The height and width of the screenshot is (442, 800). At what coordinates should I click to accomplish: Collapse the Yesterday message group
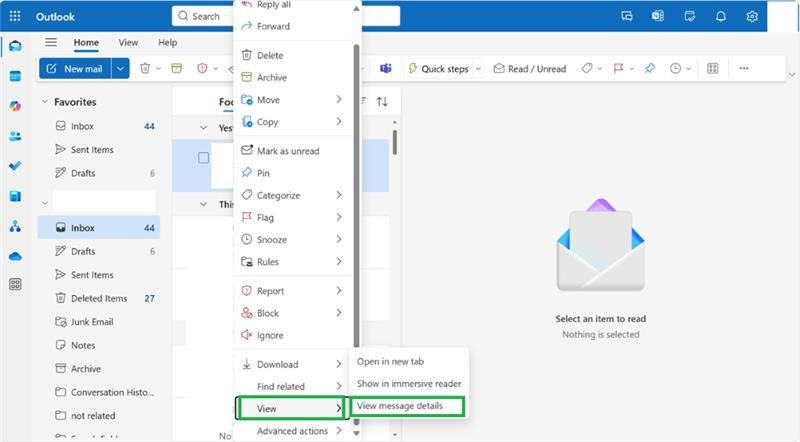pyautogui.click(x=204, y=128)
